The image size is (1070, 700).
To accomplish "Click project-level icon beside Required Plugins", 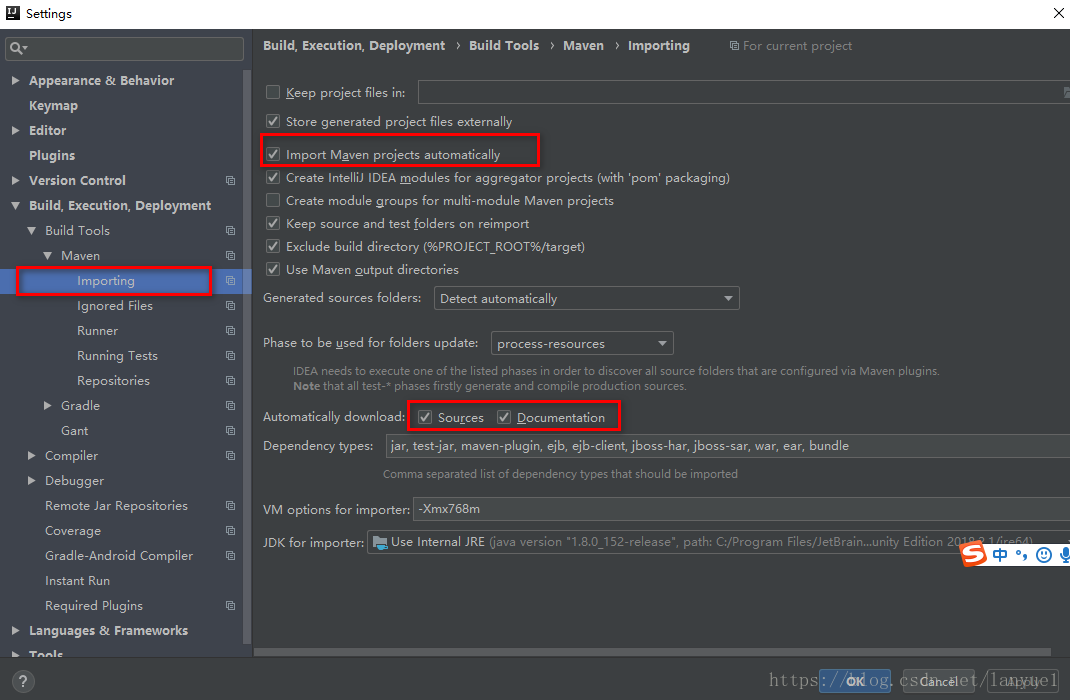I will (x=231, y=606).
